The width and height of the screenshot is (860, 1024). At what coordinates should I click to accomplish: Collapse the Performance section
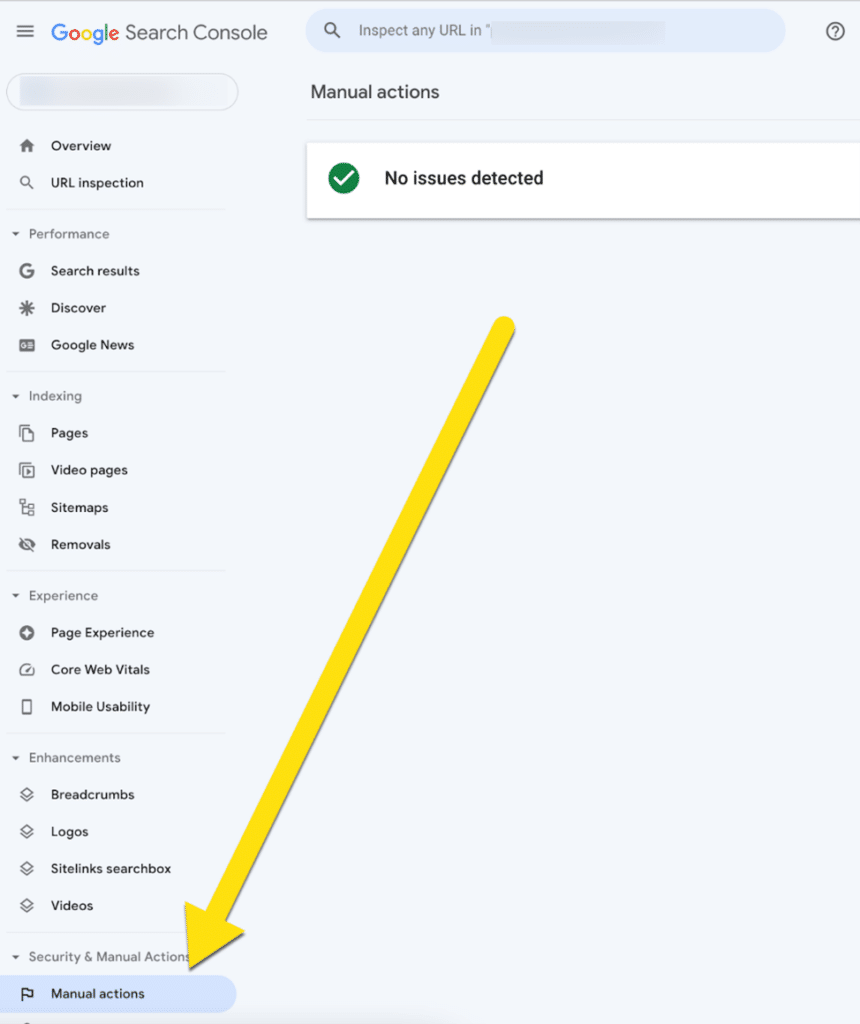[x=14, y=233]
